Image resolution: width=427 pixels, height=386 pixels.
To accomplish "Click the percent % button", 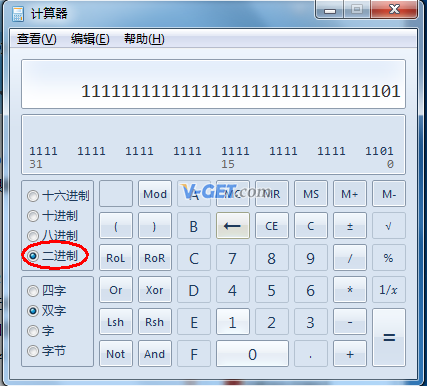I will click(x=389, y=258).
